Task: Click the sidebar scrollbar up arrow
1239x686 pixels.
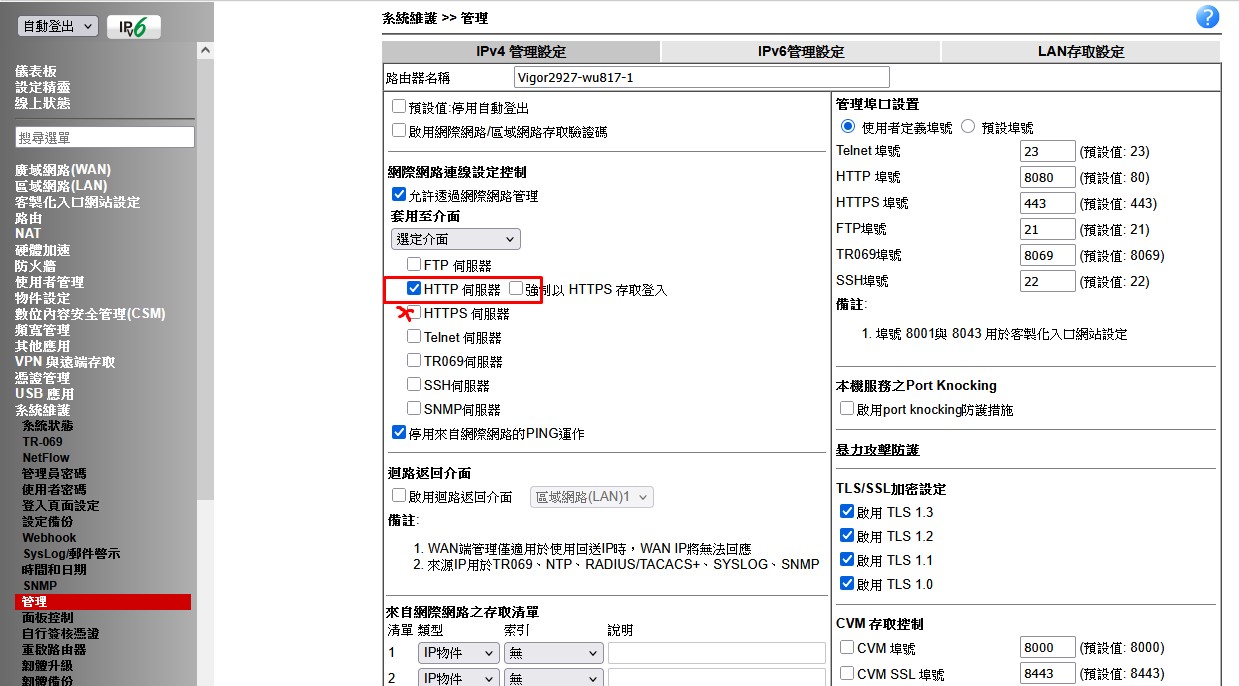Action: 205,50
